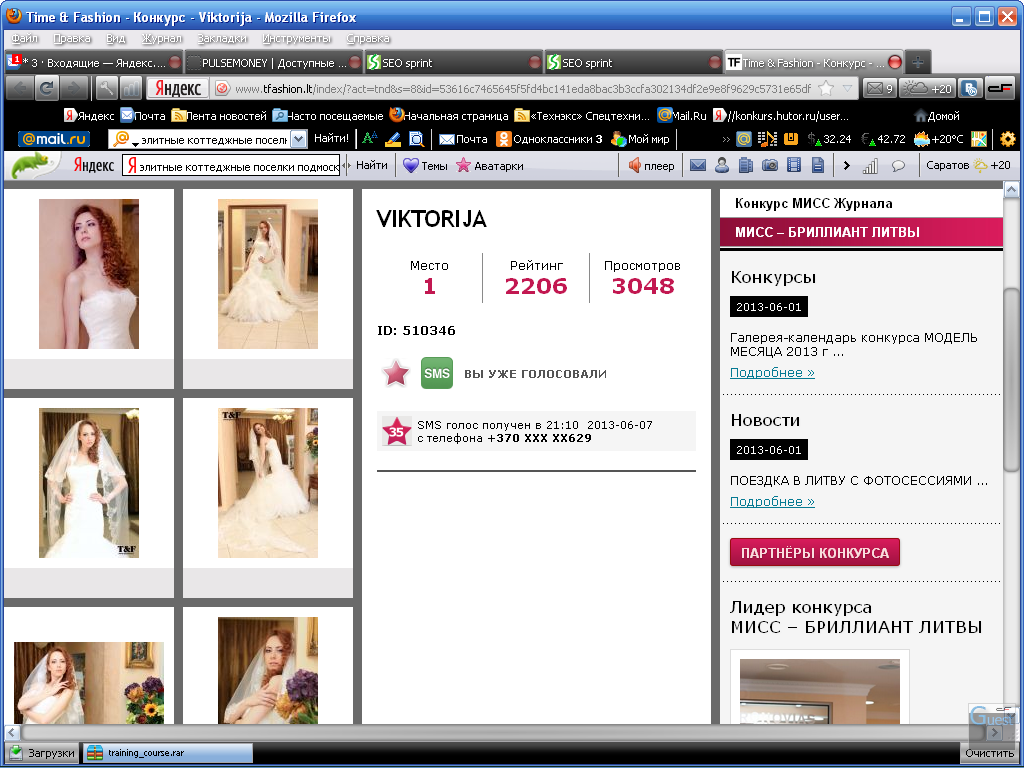The height and width of the screenshot is (768, 1024).
Task: Click the euro rate 42.72 indicator
Action: (x=883, y=139)
